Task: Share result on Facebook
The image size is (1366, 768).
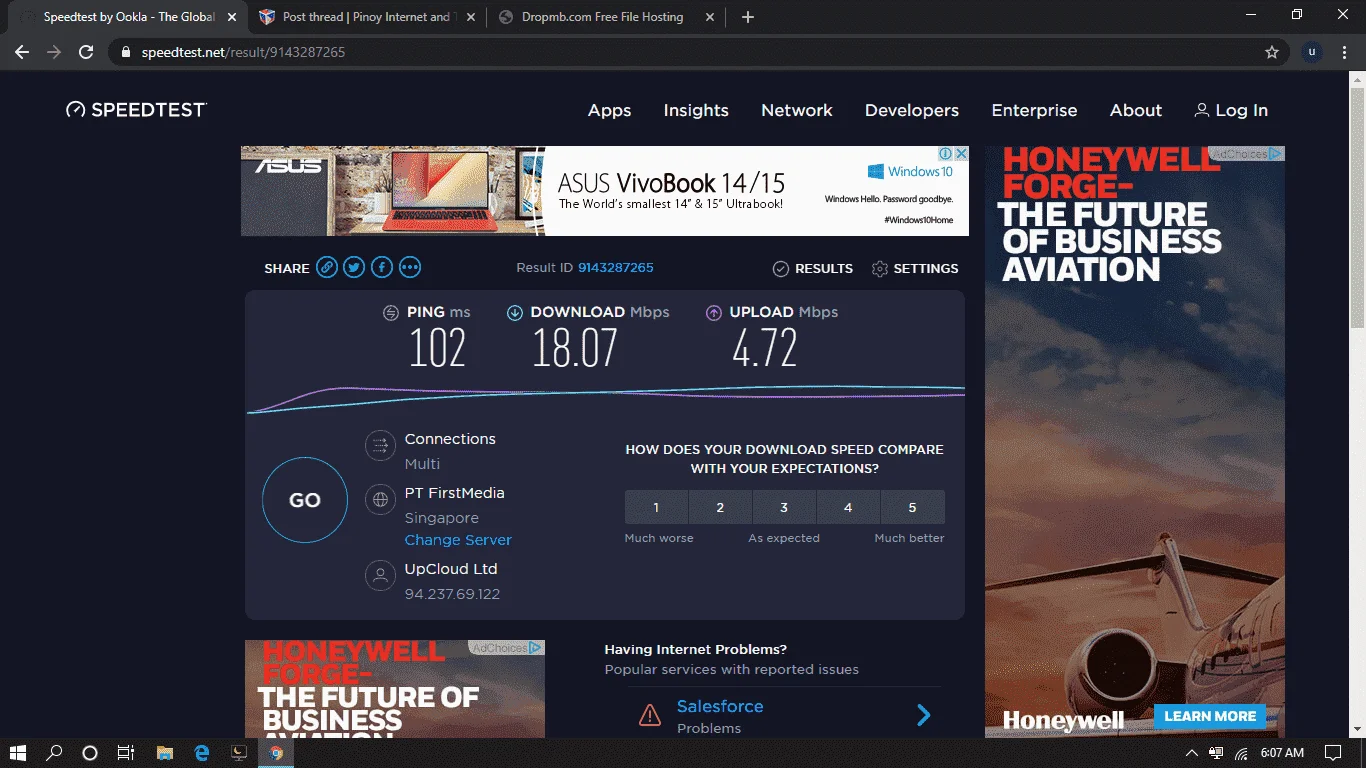Action: (382, 267)
